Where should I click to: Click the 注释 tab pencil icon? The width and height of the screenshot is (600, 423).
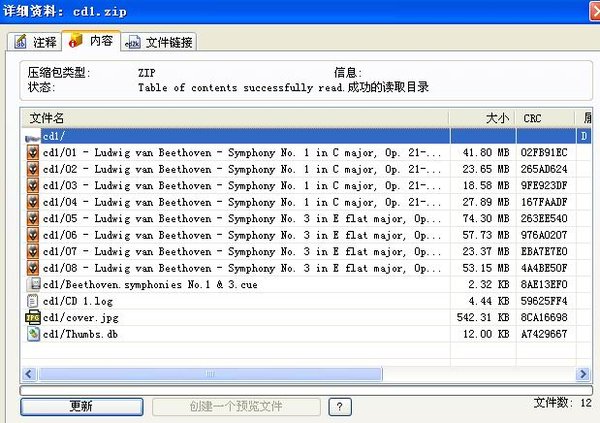(x=20, y=42)
